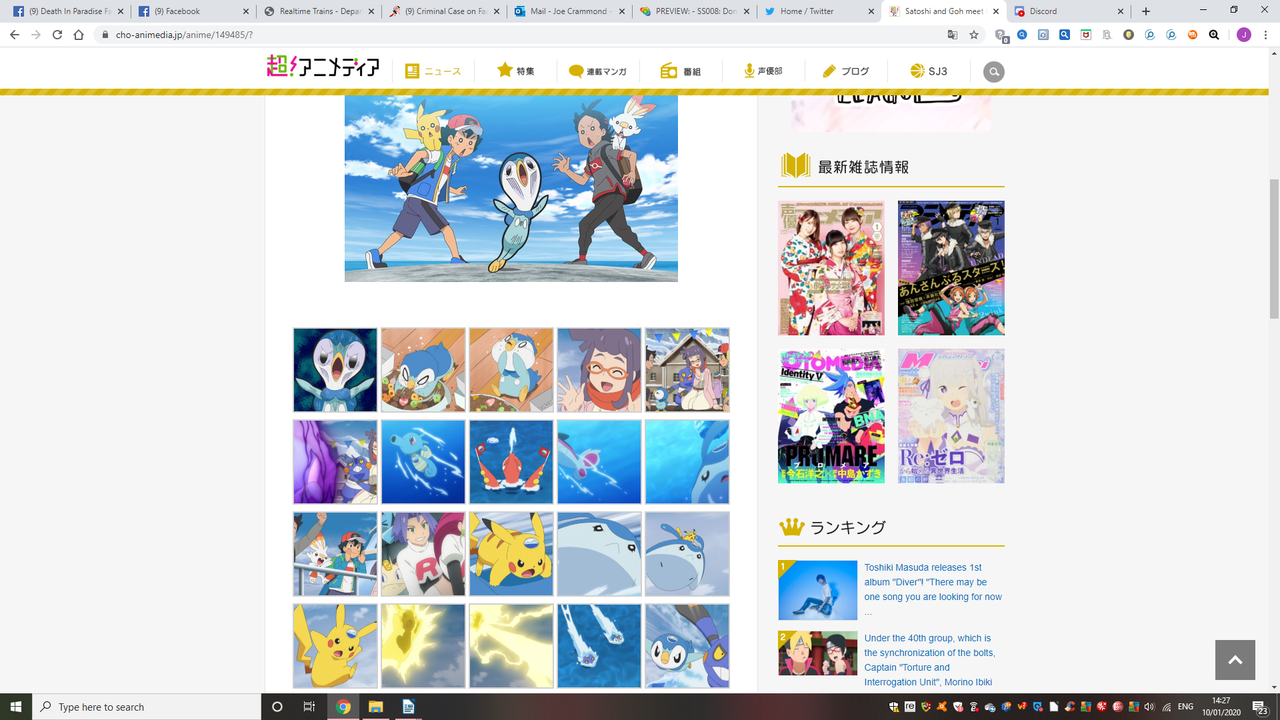Open the kimono girls magazine cover
Screen dimensions: 1280x720
point(831,268)
